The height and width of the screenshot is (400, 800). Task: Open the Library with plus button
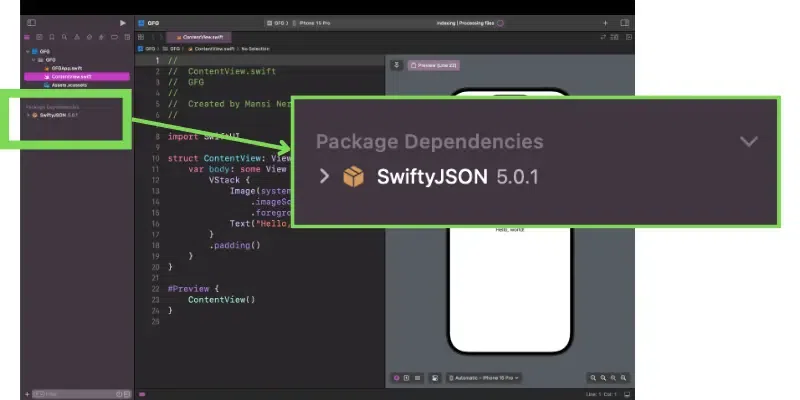point(606,23)
